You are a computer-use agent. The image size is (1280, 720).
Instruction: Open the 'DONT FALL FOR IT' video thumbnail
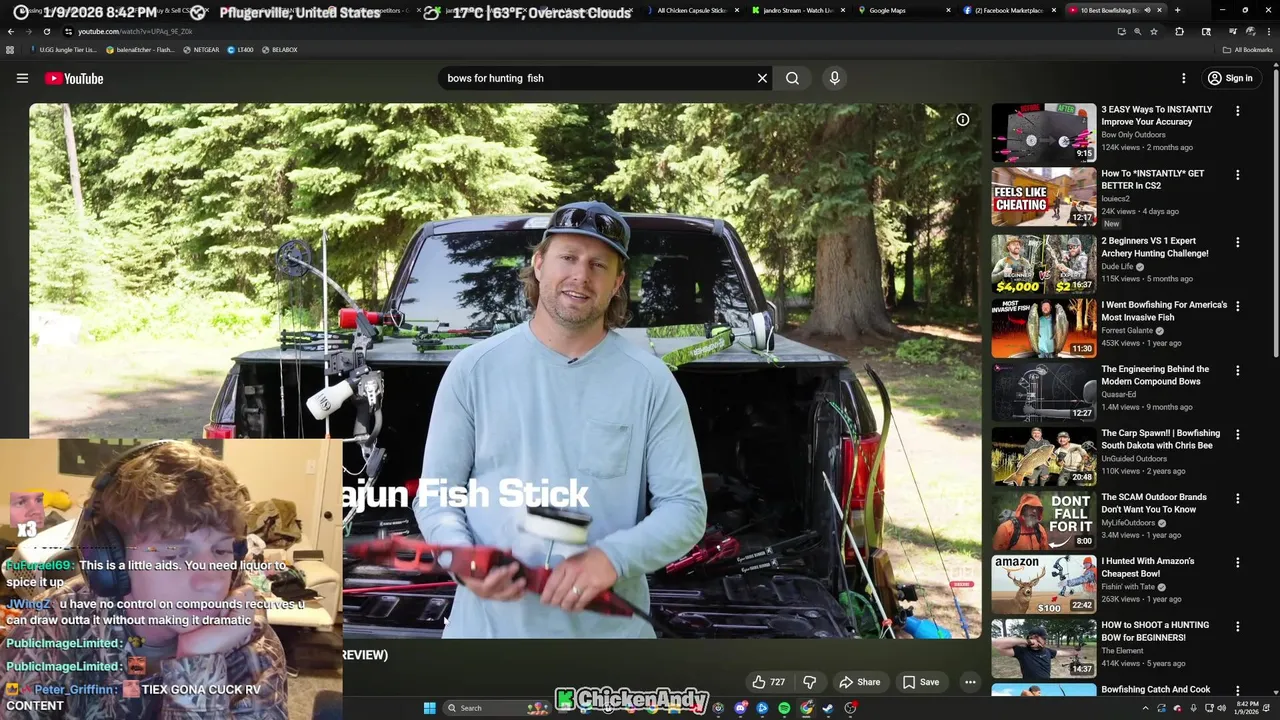[1044, 521]
